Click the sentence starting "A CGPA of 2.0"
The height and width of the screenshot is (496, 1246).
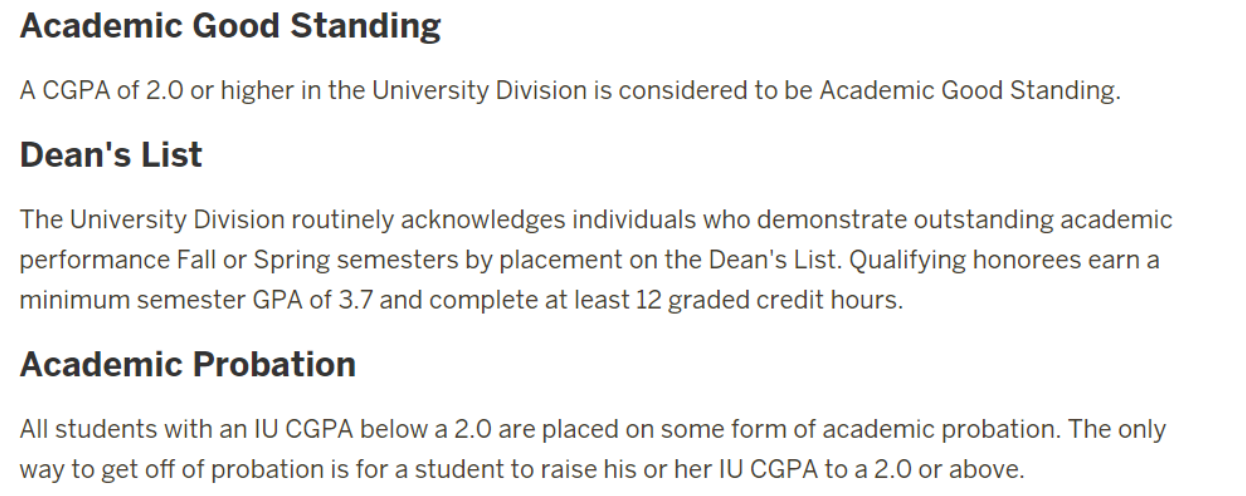click(x=570, y=91)
